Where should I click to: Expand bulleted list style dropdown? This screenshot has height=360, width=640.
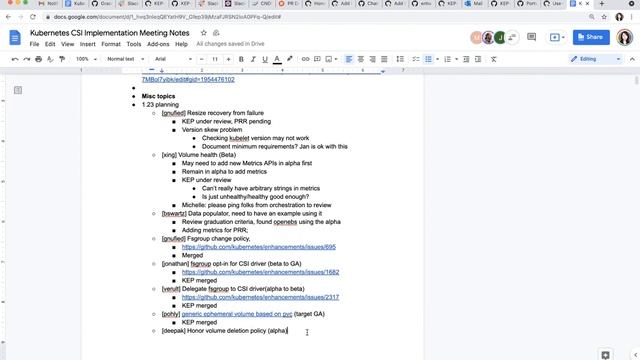point(437,59)
